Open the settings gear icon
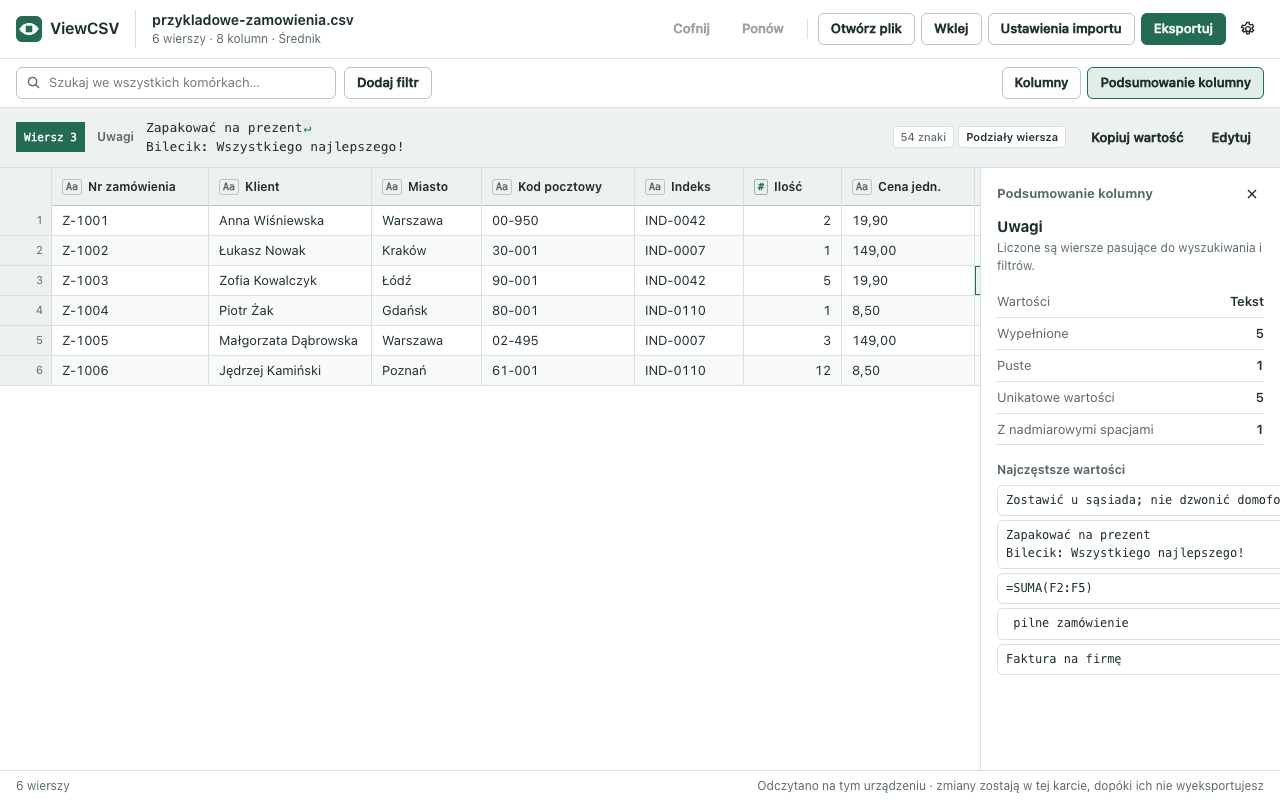The height and width of the screenshot is (800, 1280). pos(1247,28)
